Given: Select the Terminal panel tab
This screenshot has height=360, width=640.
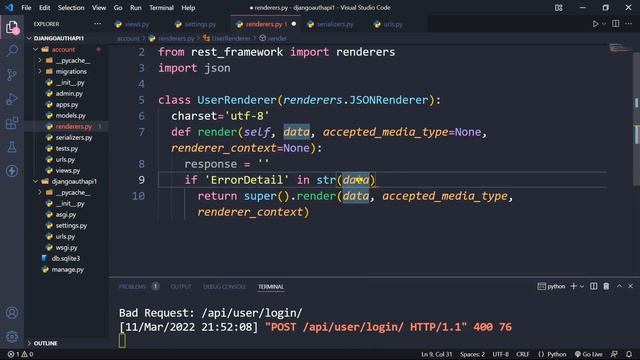Looking at the screenshot, I should (x=271, y=287).
